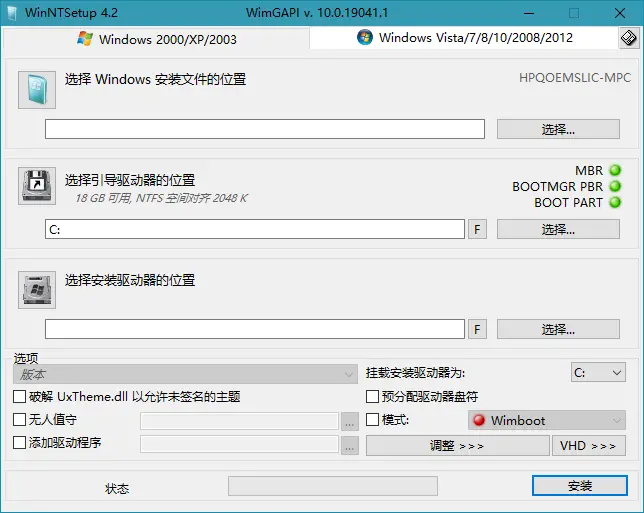Open the Wimboot mode dropdown

pos(547,420)
